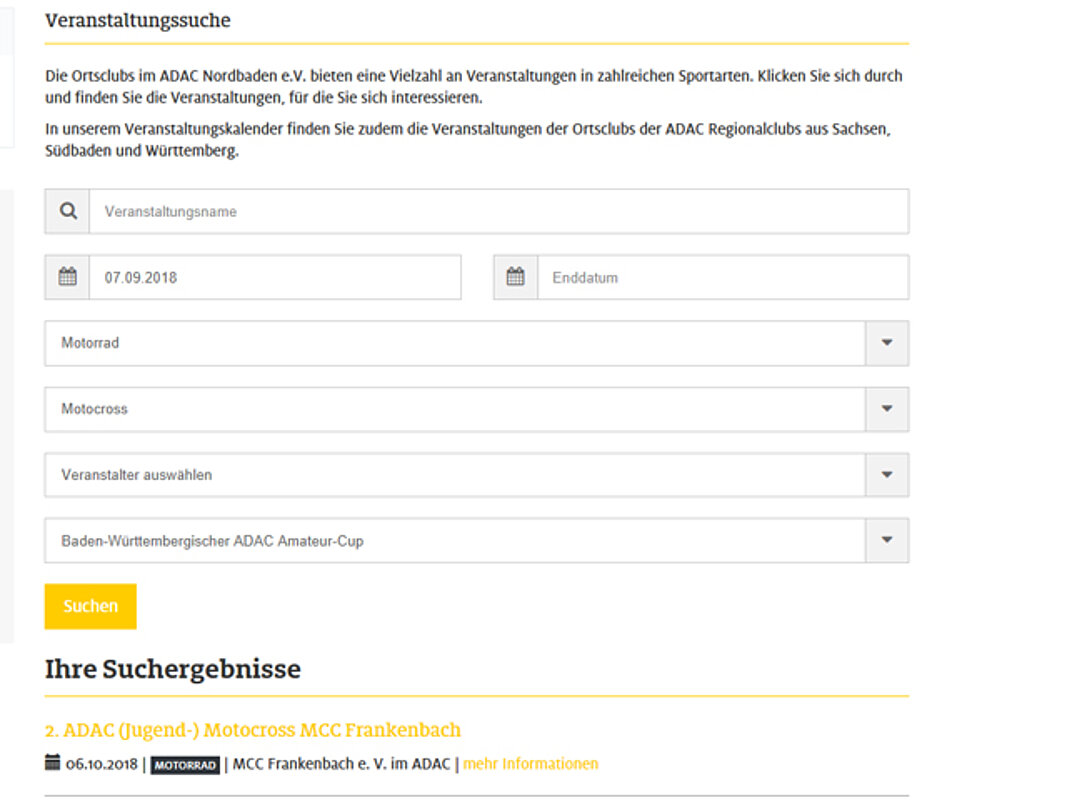Select the Motorrad category field

pos(455,343)
